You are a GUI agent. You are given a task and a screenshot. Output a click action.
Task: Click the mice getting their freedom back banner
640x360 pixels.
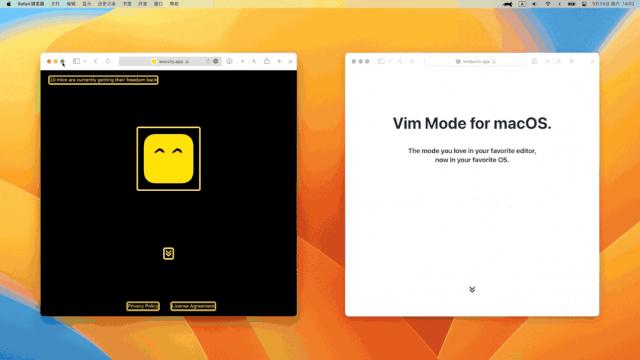tap(103, 80)
